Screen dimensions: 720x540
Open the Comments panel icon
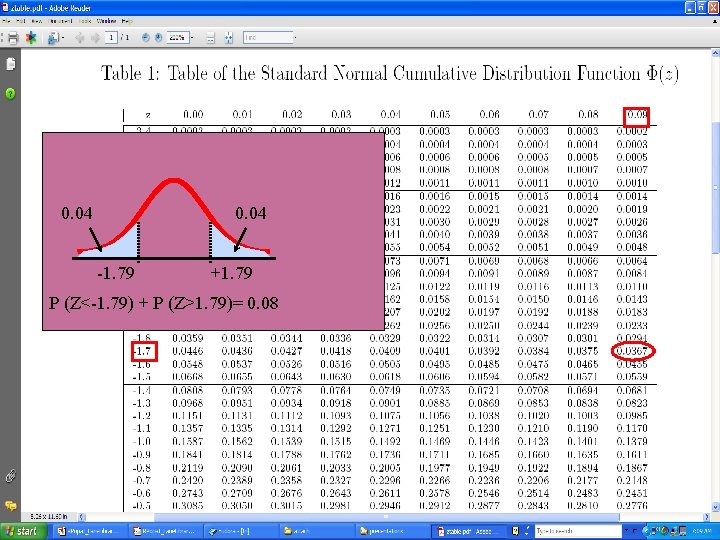tap(11, 506)
